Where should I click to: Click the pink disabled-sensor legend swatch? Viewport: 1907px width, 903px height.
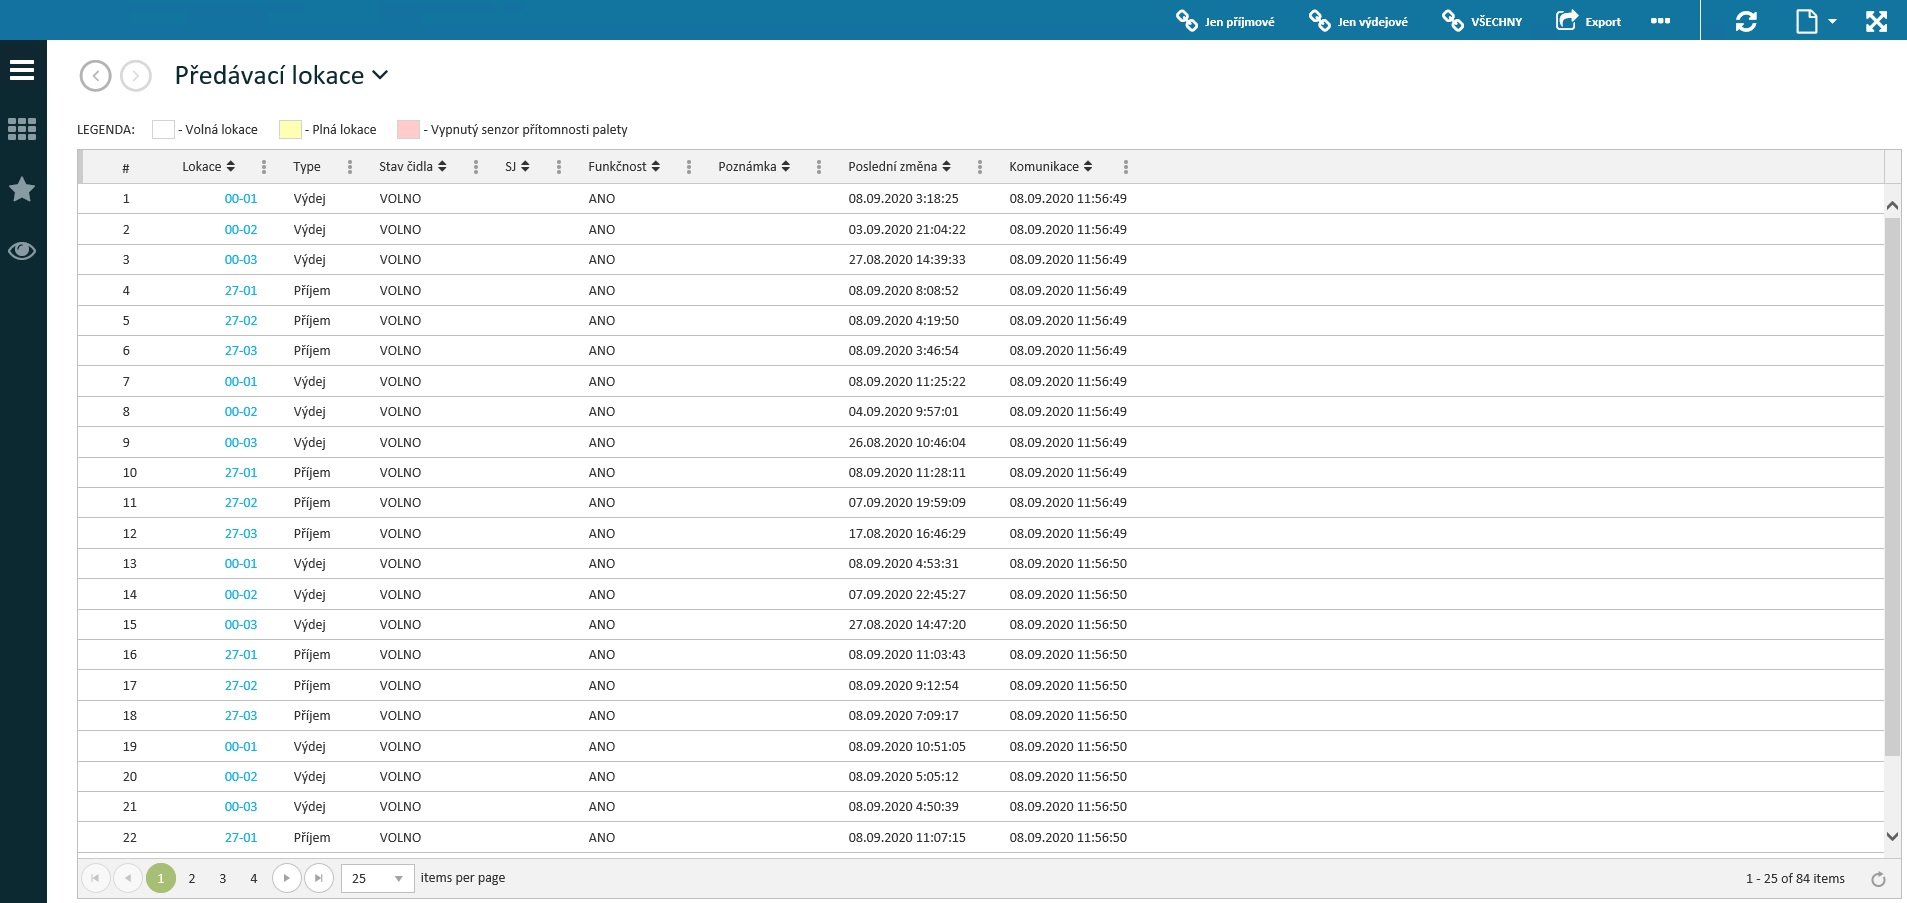pyautogui.click(x=408, y=129)
